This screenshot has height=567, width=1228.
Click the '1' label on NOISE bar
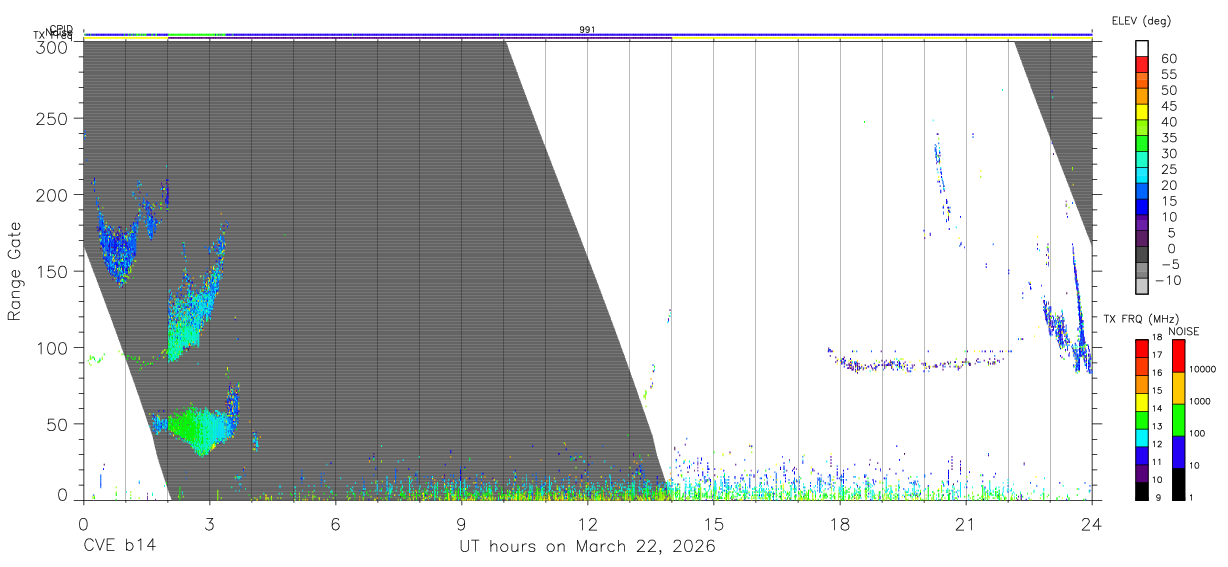tap(1189, 497)
